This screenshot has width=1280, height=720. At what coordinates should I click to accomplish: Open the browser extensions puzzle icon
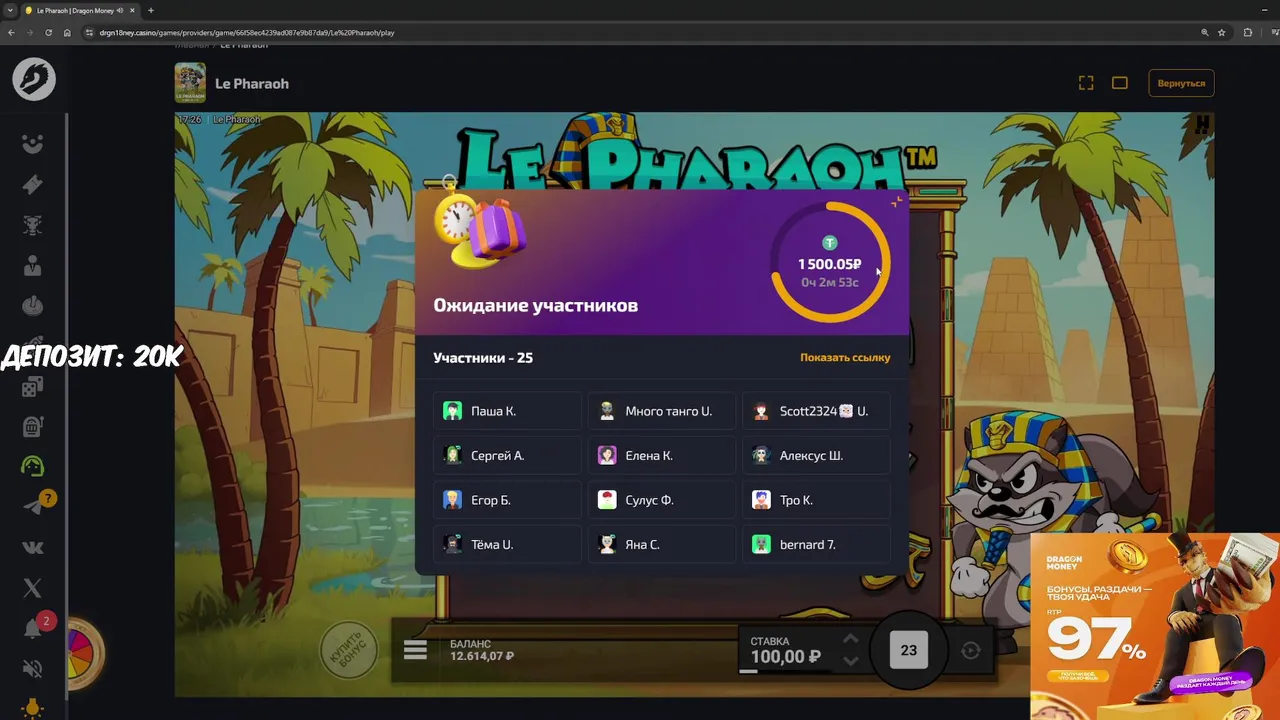1247,32
